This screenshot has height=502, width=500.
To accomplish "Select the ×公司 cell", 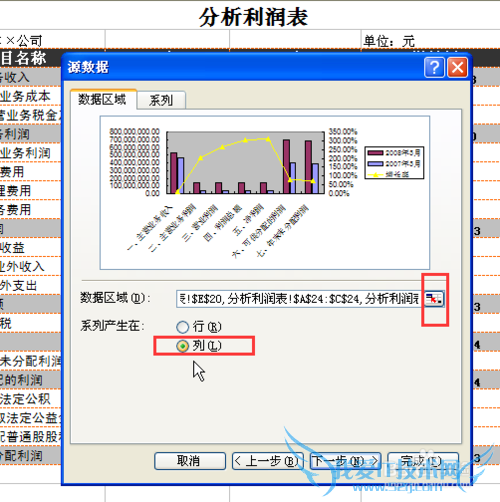I will pyautogui.click(x=52, y=41).
